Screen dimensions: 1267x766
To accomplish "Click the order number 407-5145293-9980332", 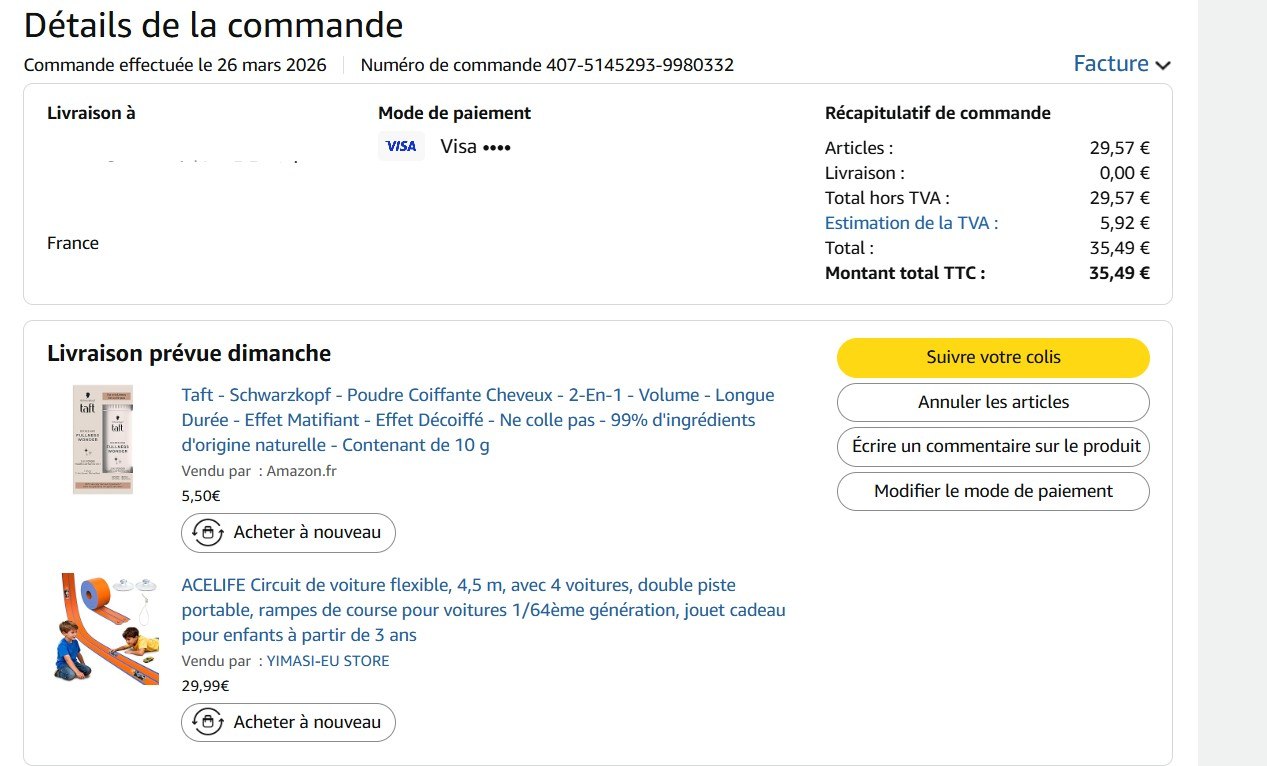I will pos(640,65).
